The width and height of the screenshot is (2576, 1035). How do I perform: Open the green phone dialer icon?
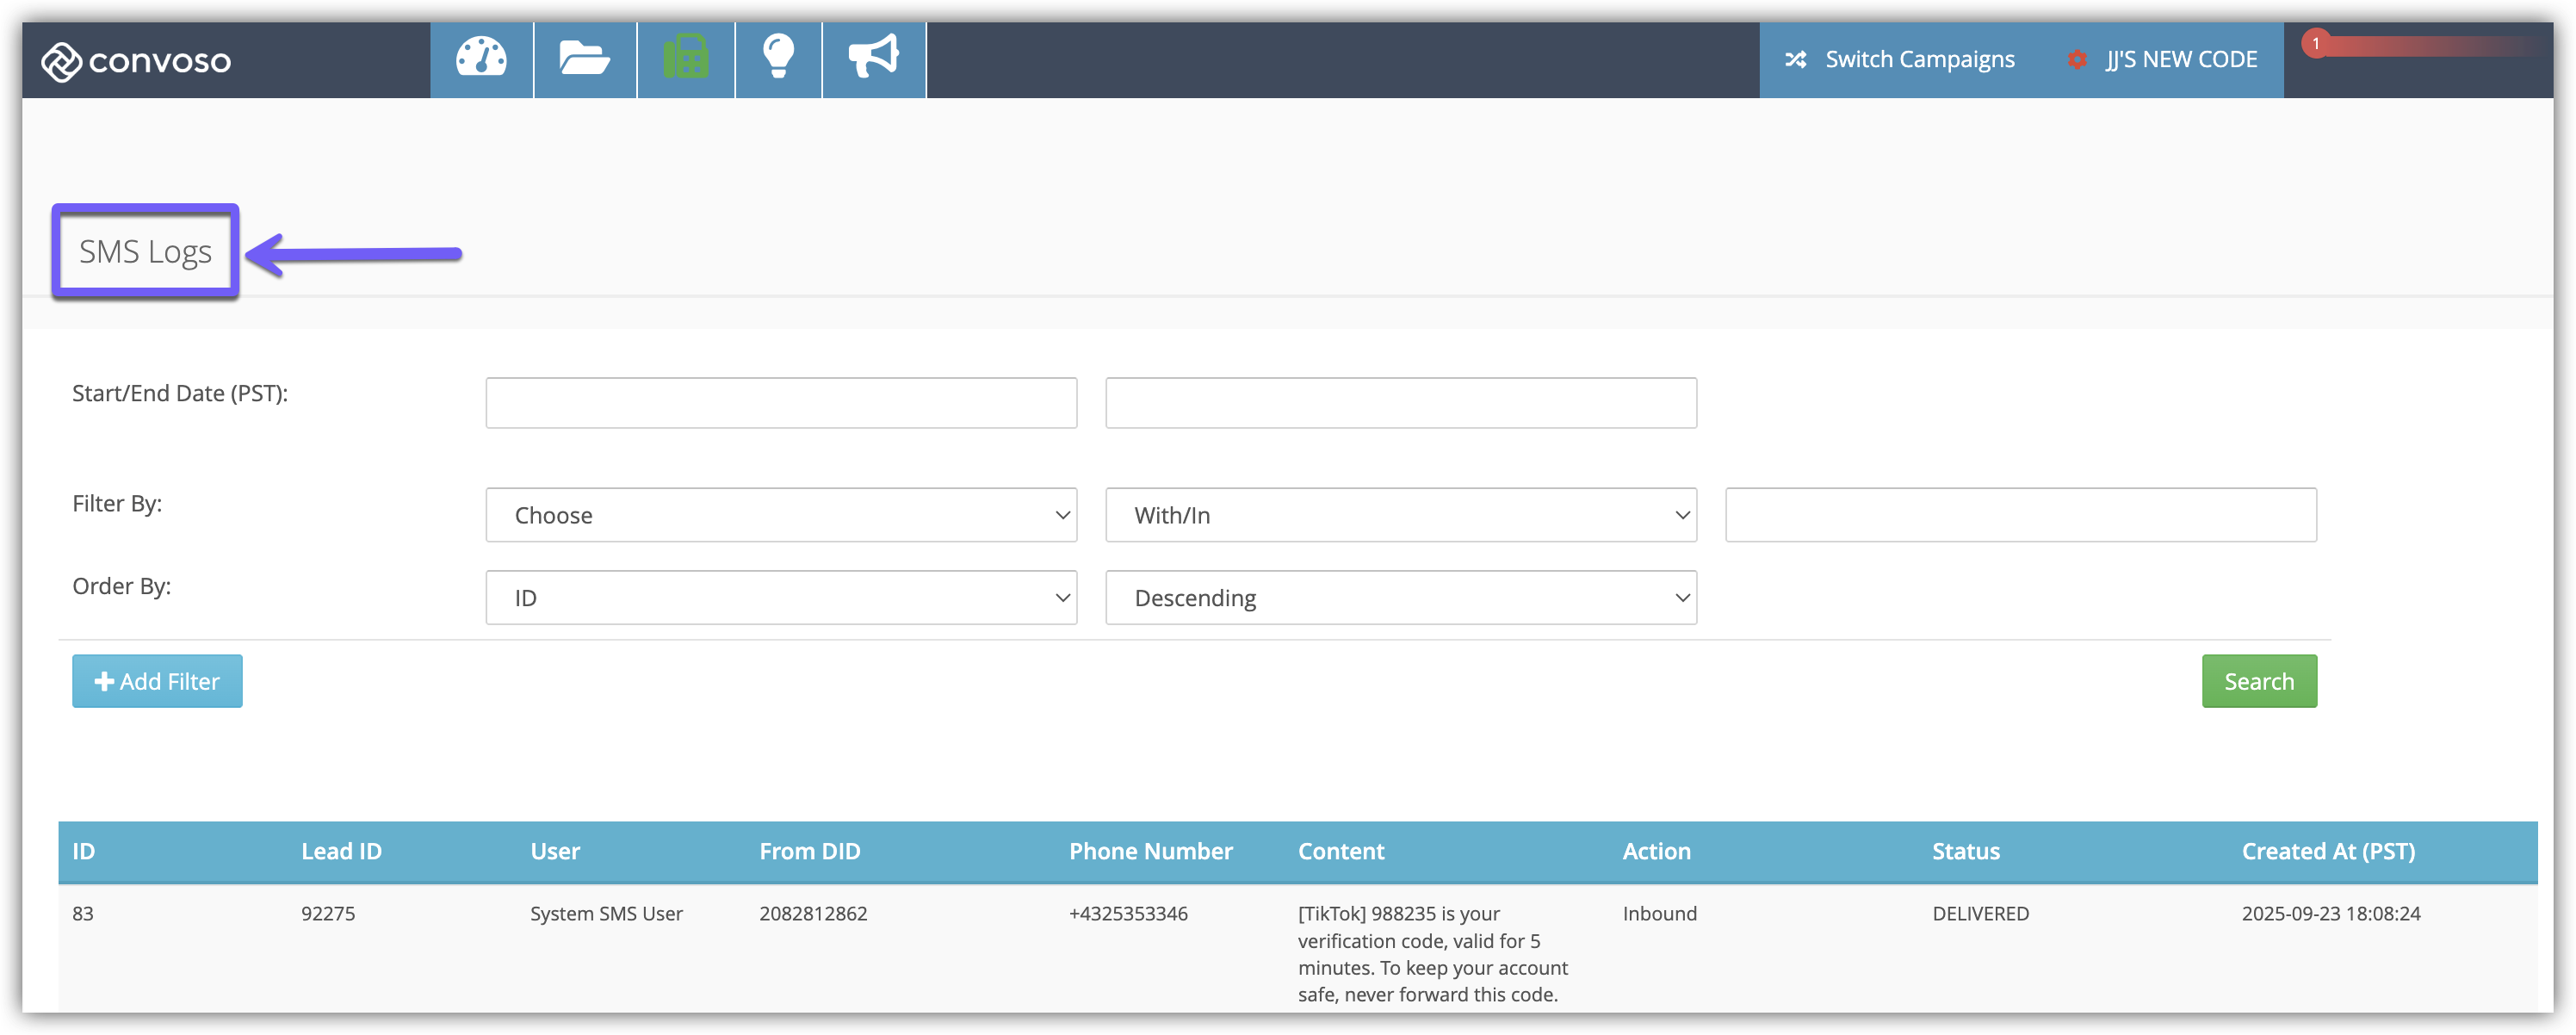click(x=686, y=58)
